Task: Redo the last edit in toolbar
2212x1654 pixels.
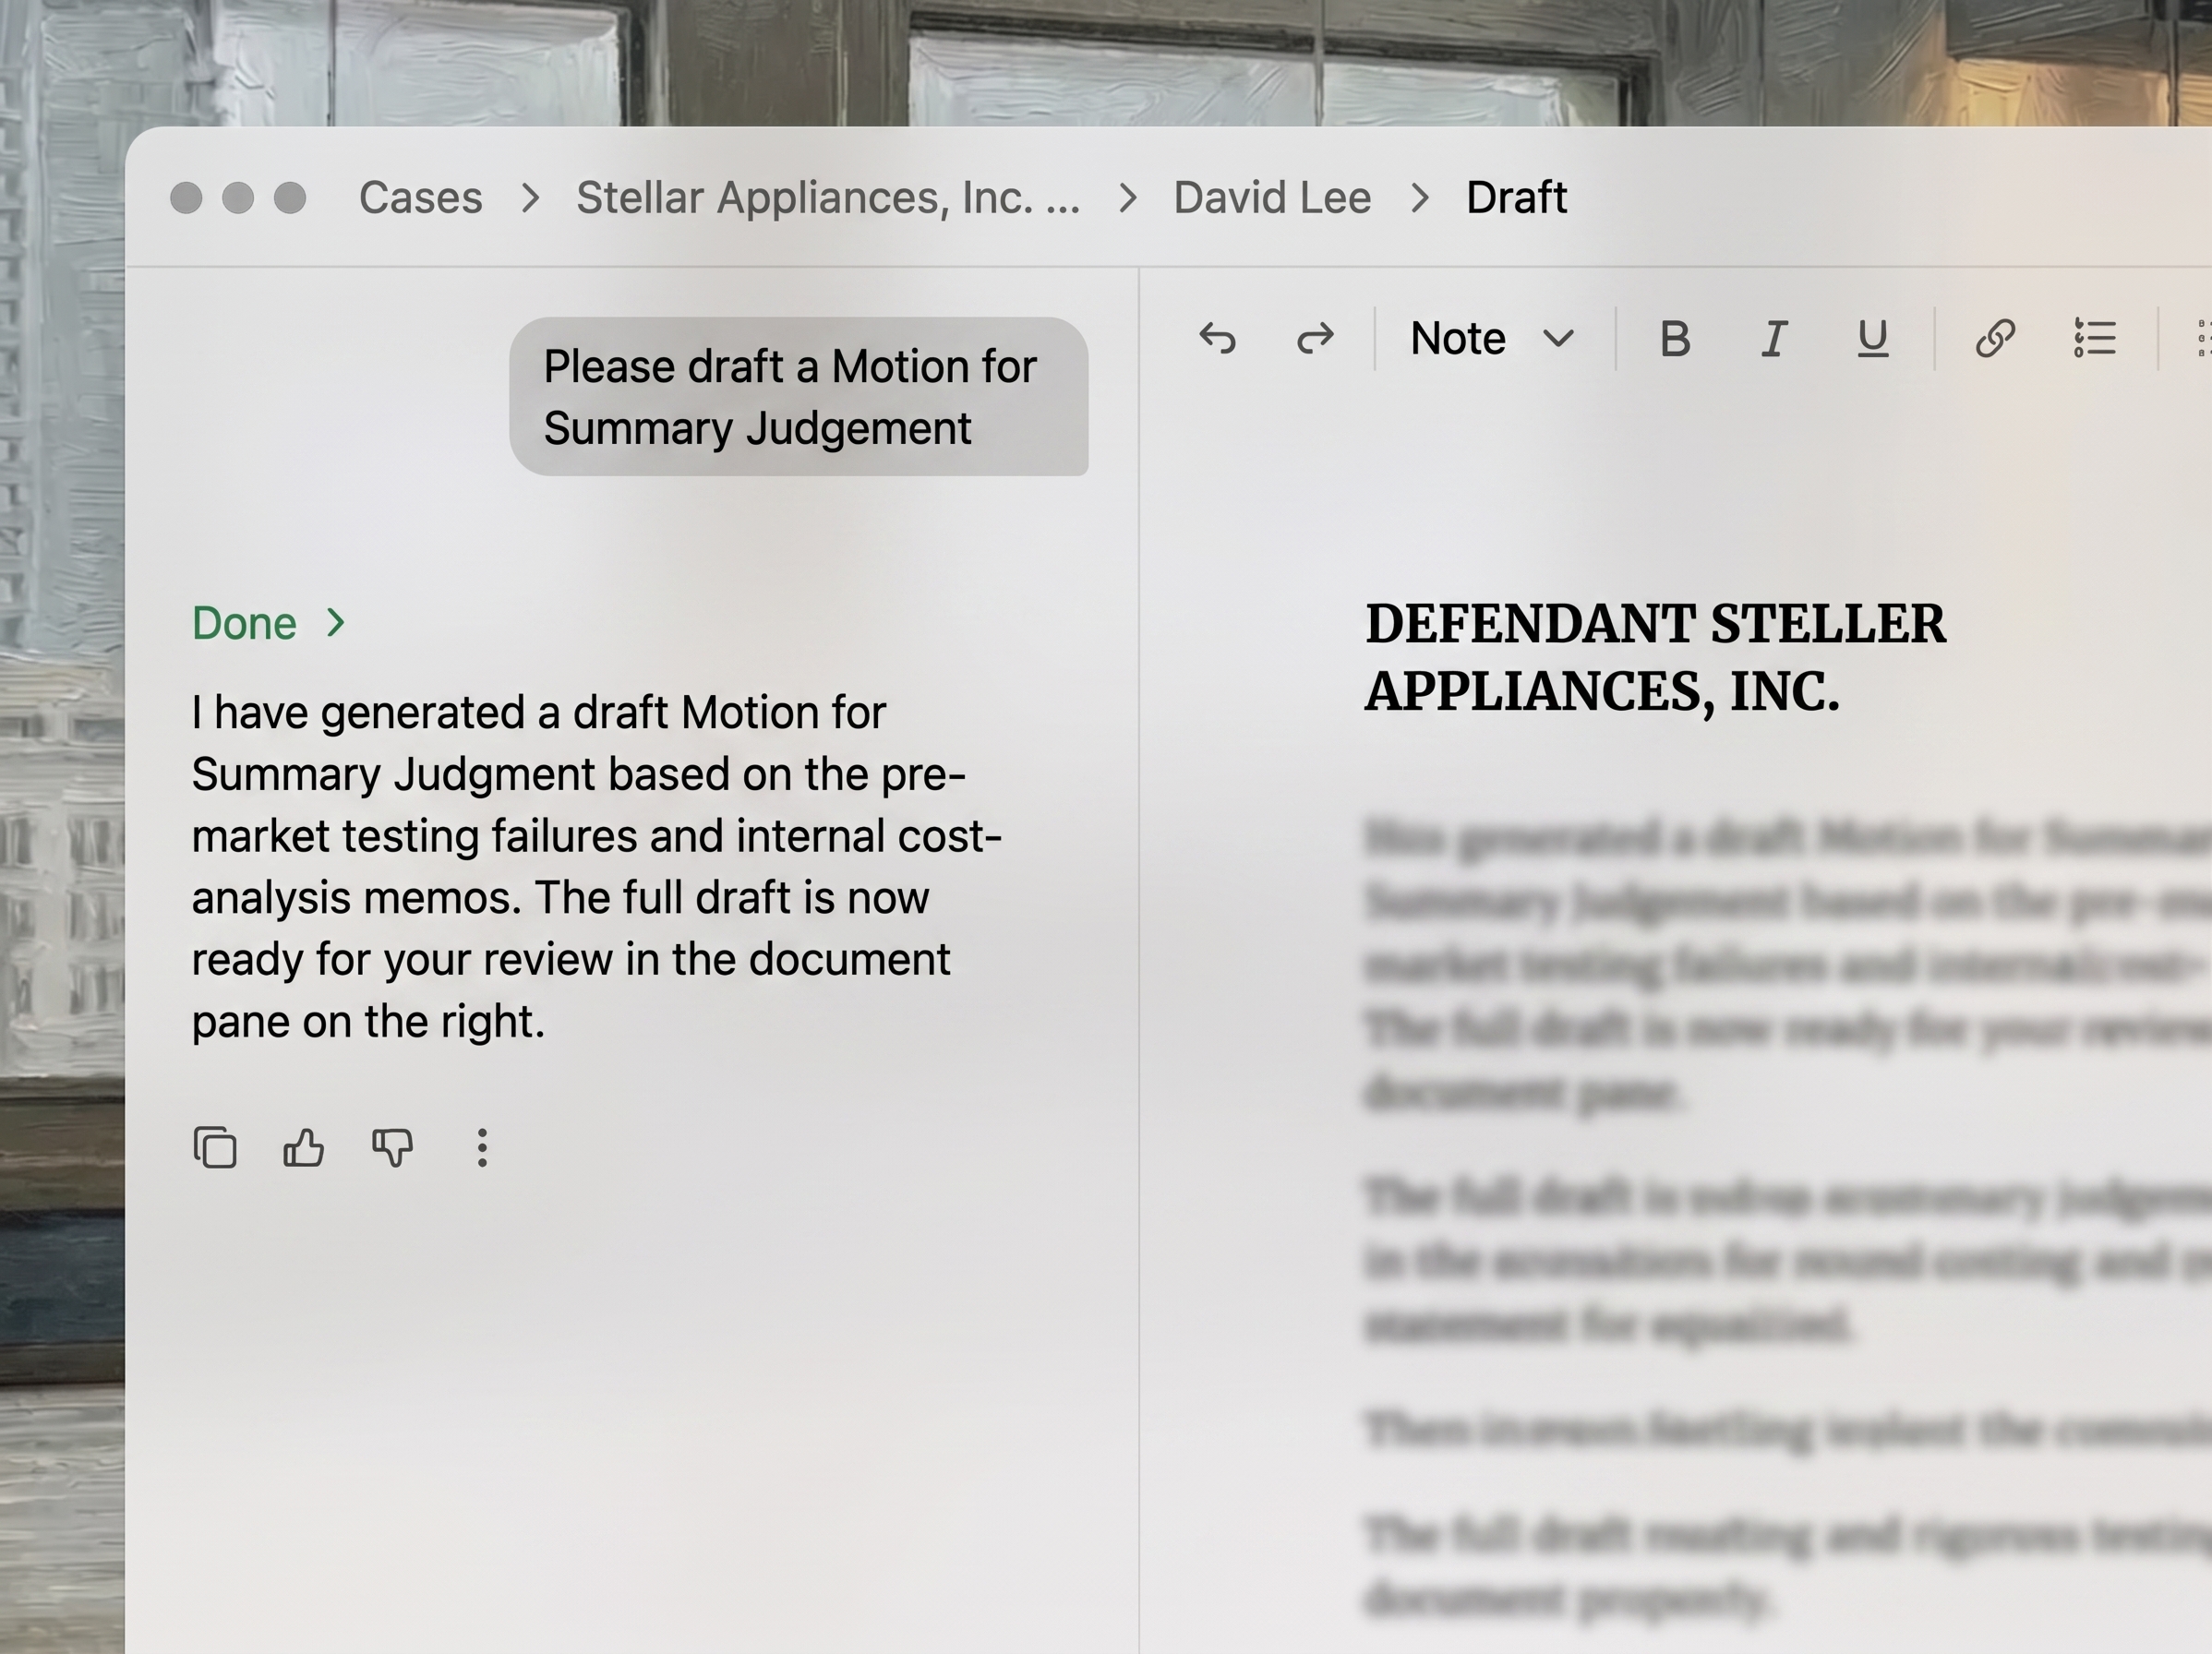Action: pyautogui.click(x=1315, y=339)
